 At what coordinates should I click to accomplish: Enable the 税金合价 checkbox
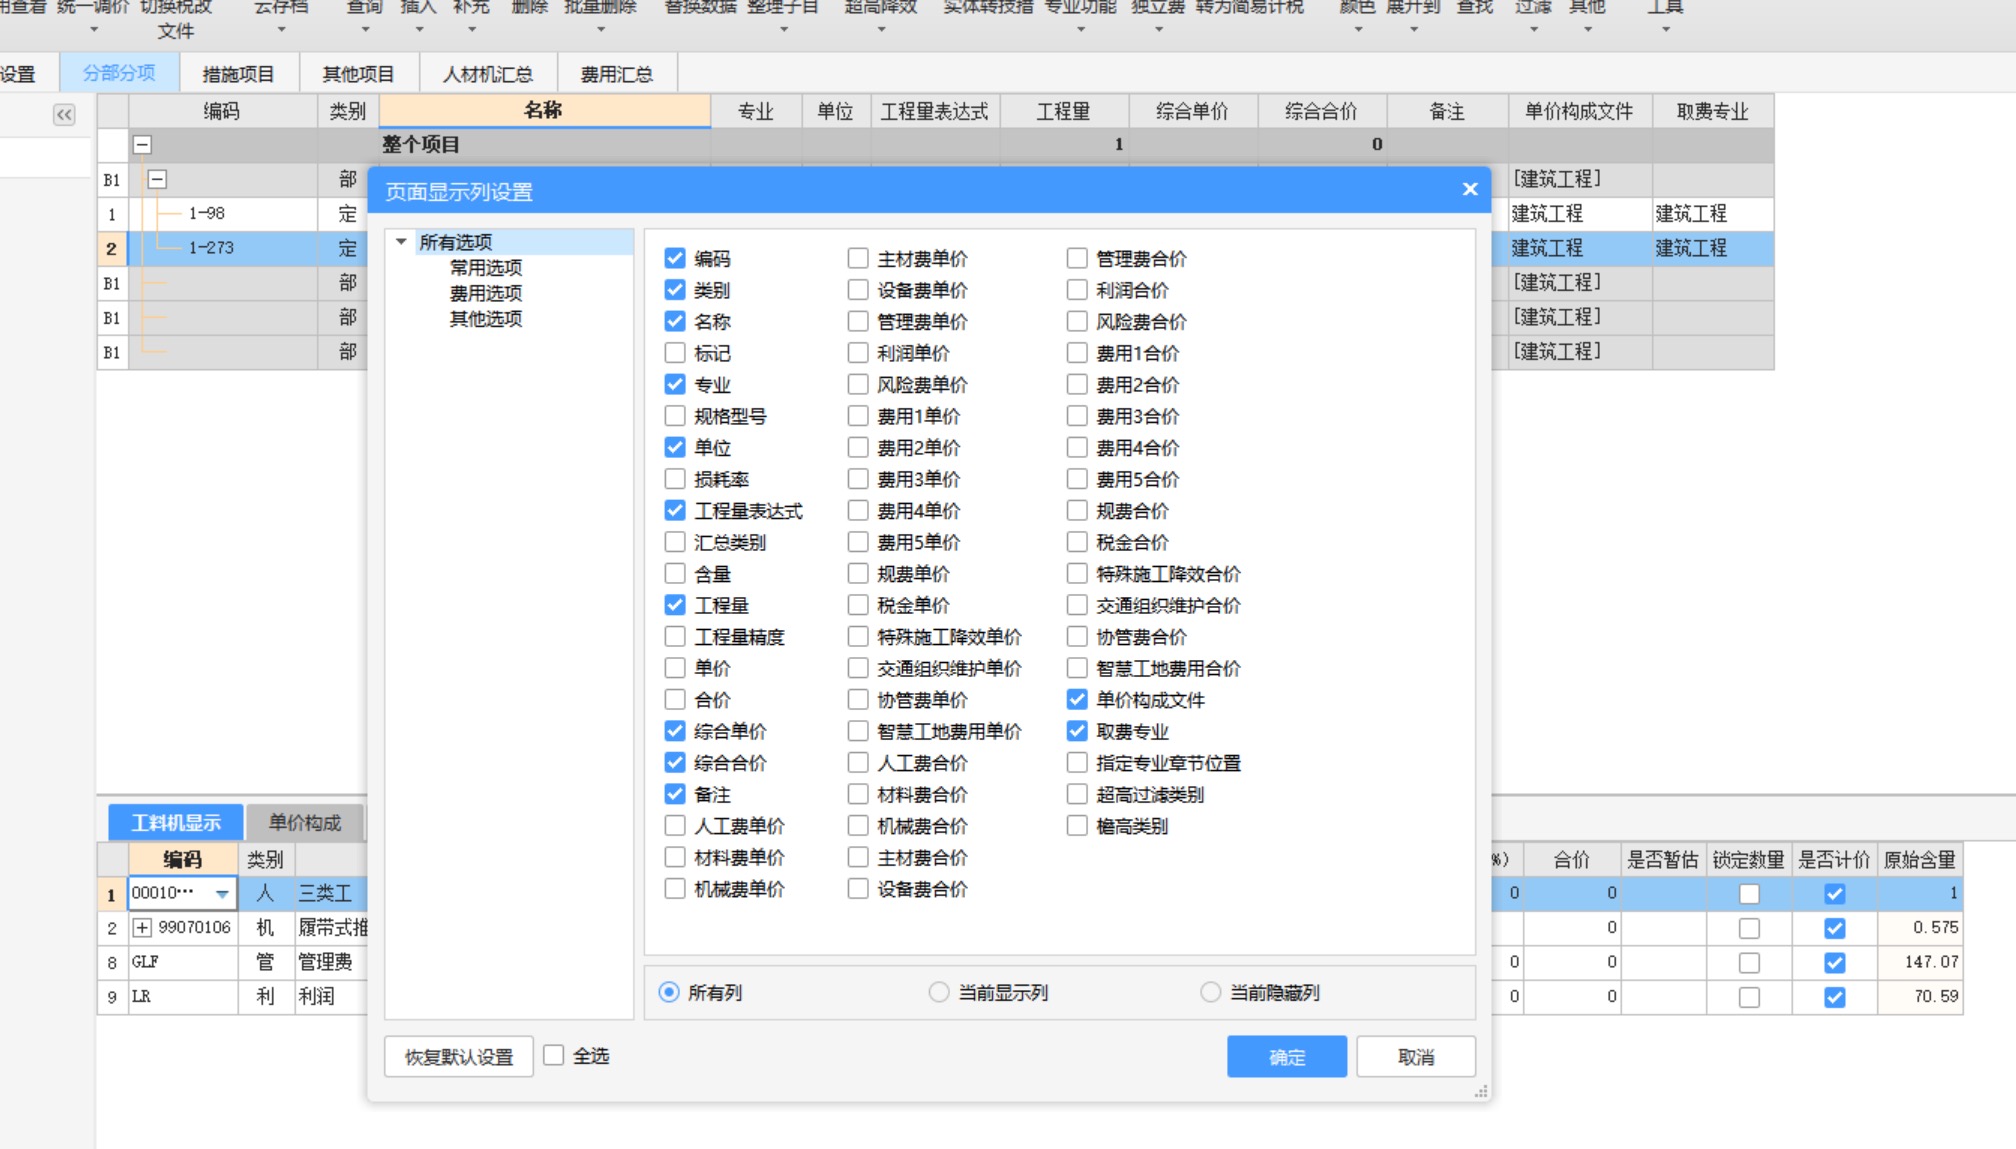click(1077, 542)
